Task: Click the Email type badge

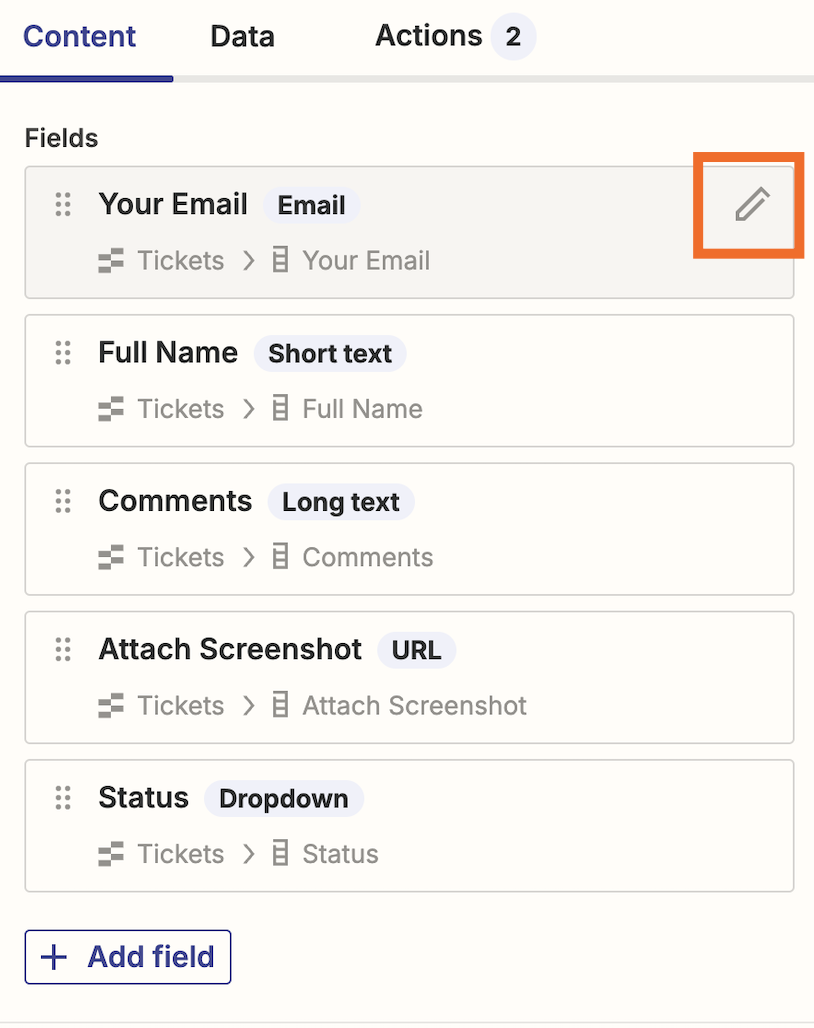Action: (311, 205)
